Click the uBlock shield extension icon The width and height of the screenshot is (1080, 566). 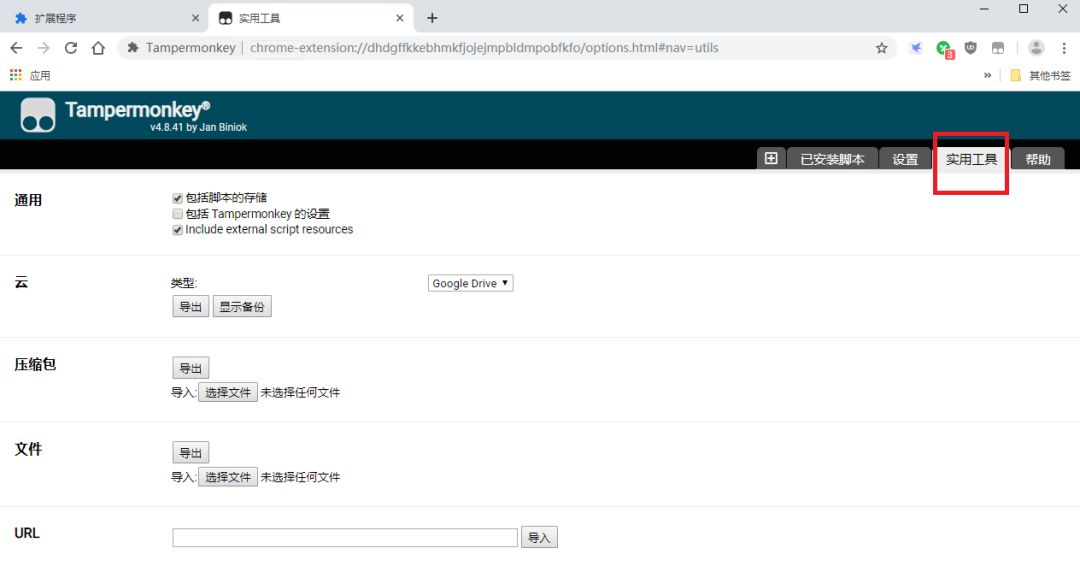(x=970, y=48)
